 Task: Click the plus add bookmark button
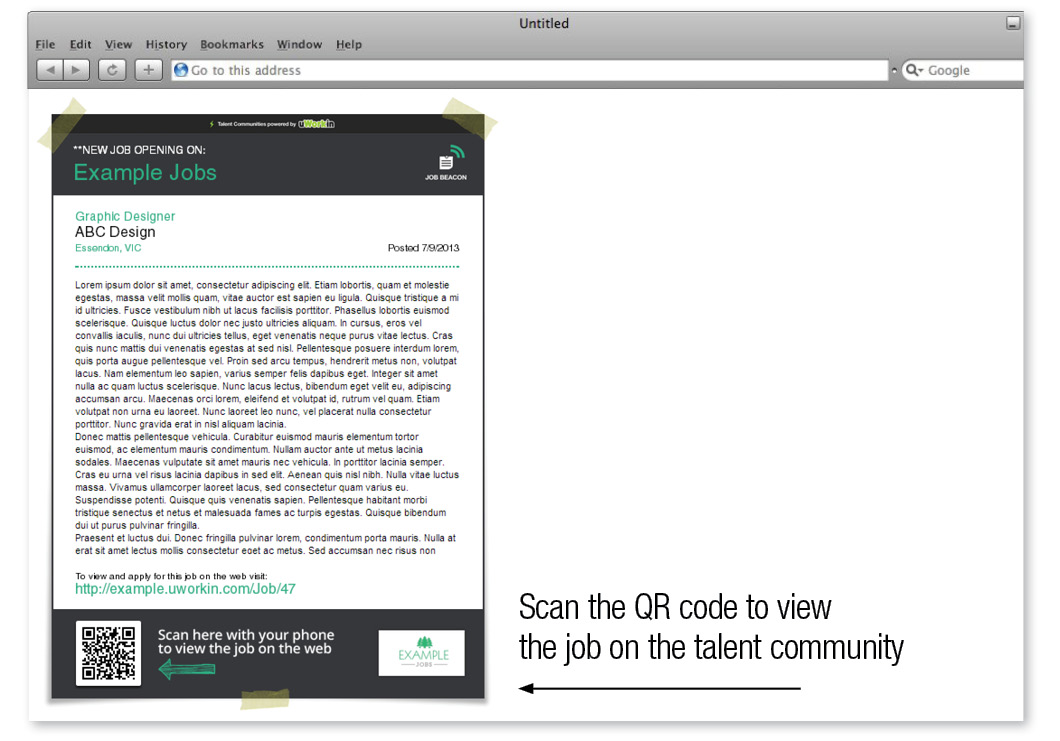pyautogui.click(x=148, y=70)
